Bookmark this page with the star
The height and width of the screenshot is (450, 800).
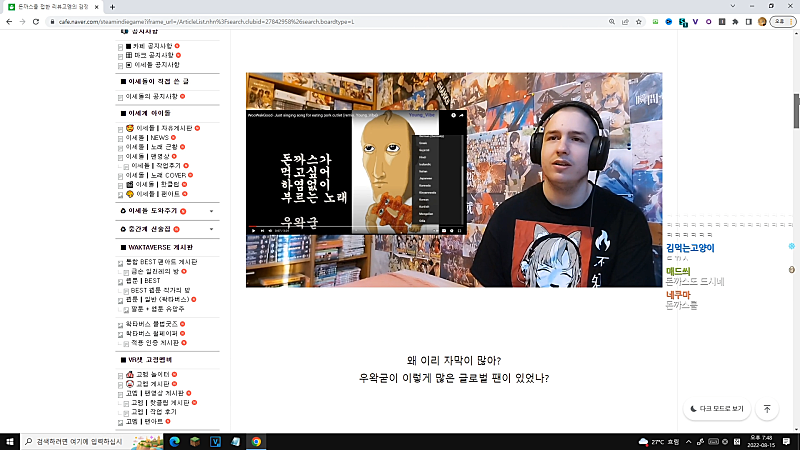point(639,22)
